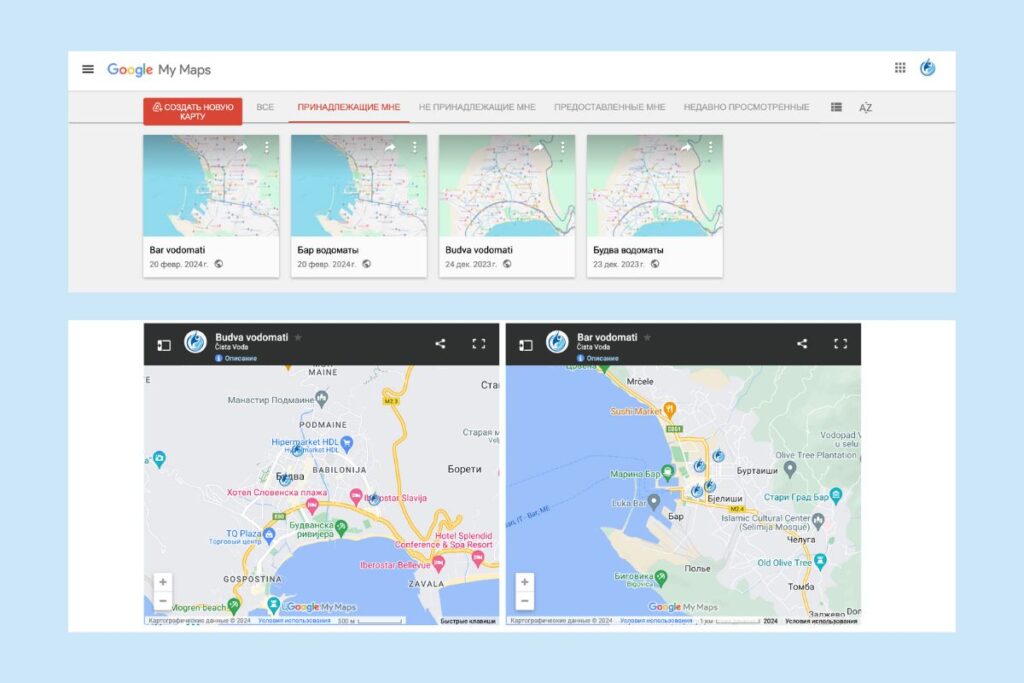Open the Bar vodomati map thumbnail
The image size is (1024, 683).
tap(211, 185)
